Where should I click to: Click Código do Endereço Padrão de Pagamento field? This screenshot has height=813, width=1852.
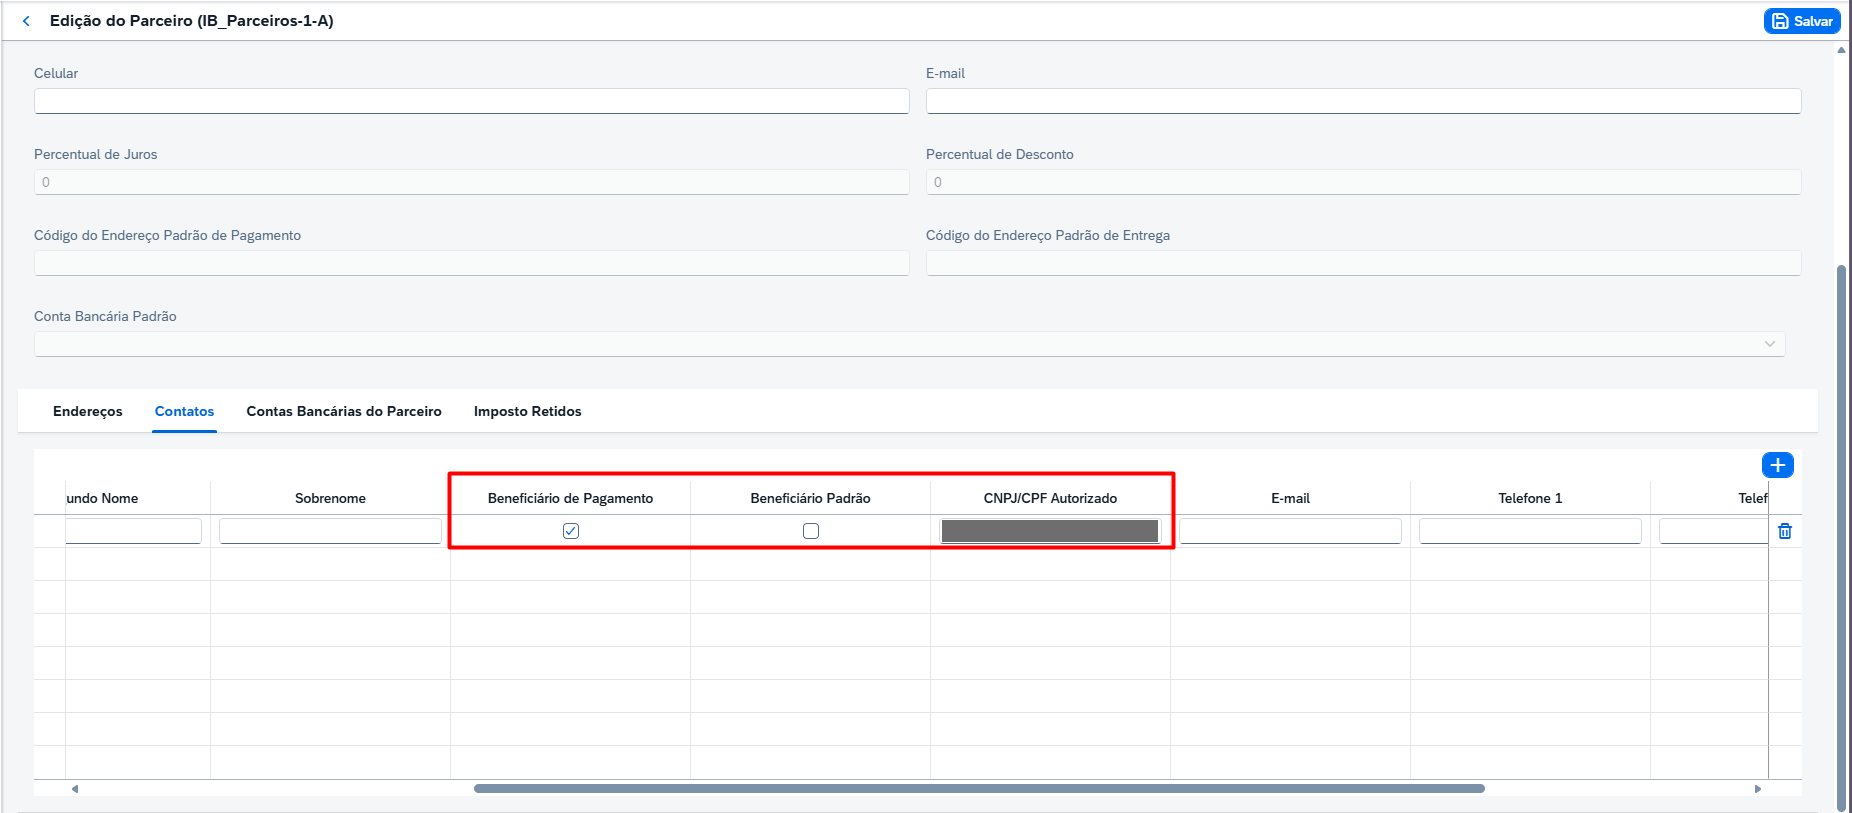[x=471, y=263]
